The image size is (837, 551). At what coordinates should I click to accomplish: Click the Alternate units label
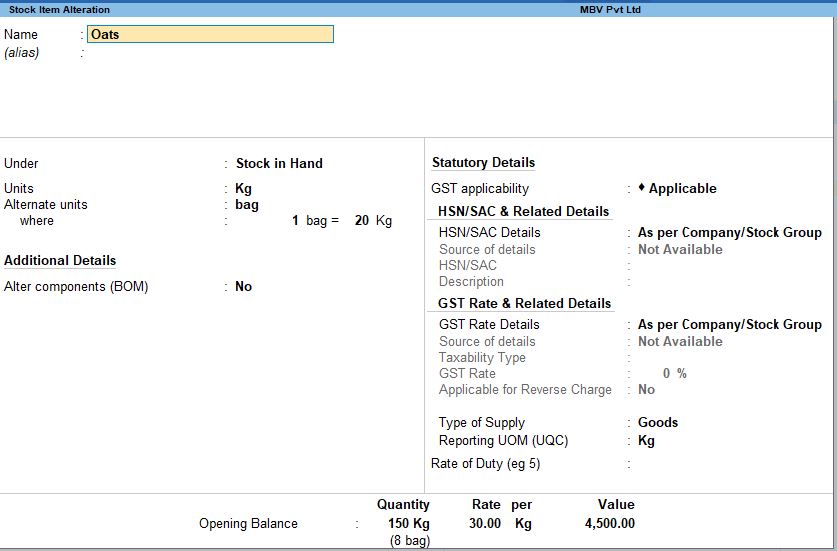[45, 204]
